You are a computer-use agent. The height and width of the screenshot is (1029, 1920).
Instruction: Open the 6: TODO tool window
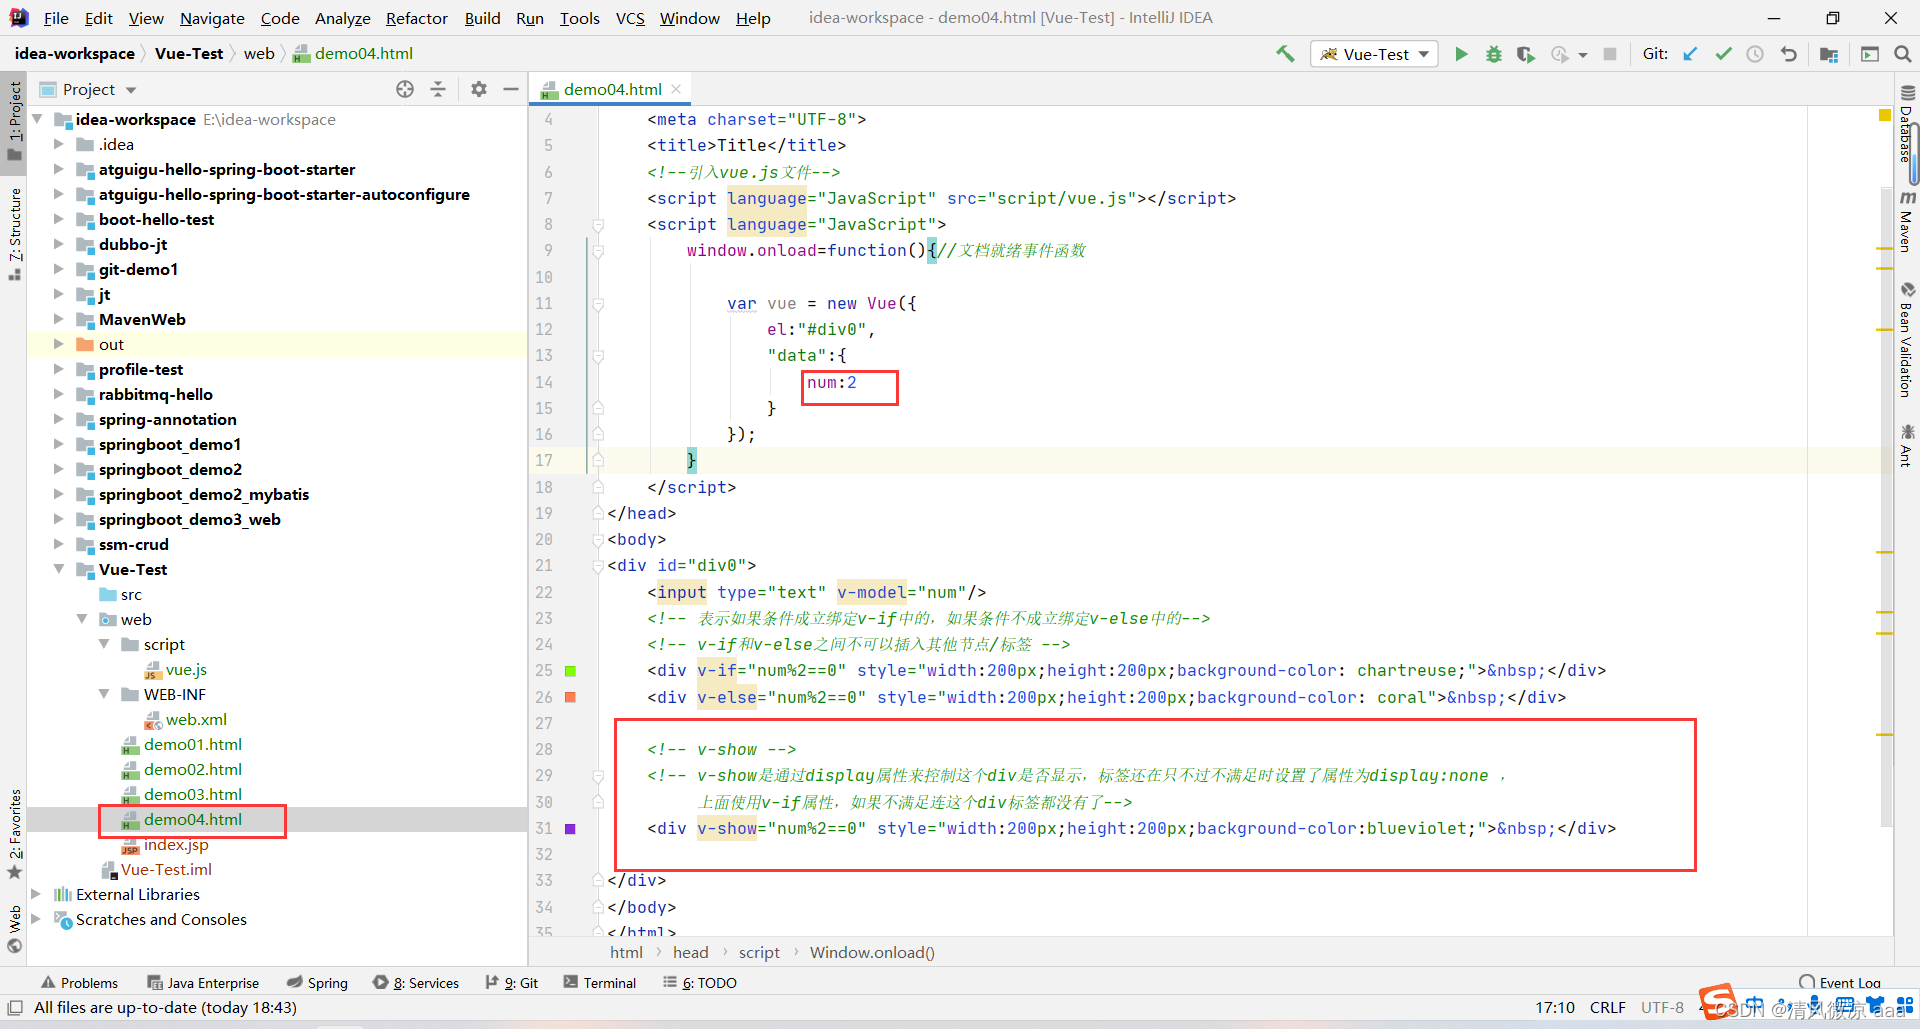click(x=700, y=983)
